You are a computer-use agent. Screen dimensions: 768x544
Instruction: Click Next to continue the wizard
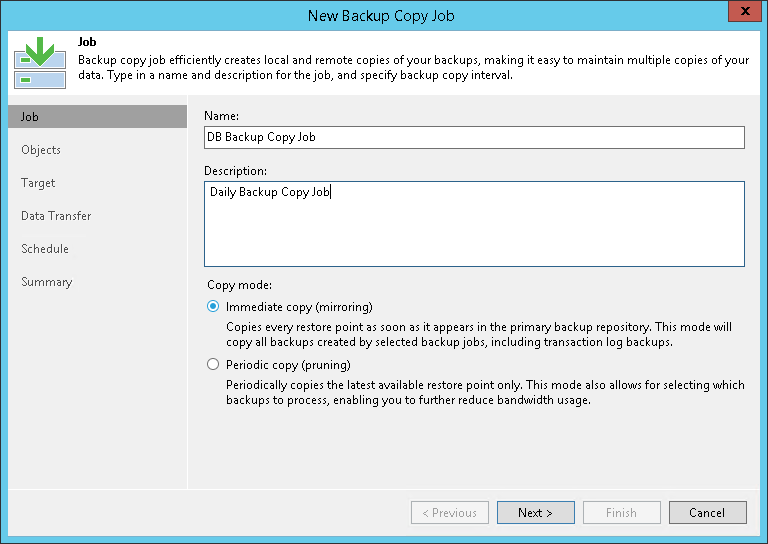click(x=535, y=513)
